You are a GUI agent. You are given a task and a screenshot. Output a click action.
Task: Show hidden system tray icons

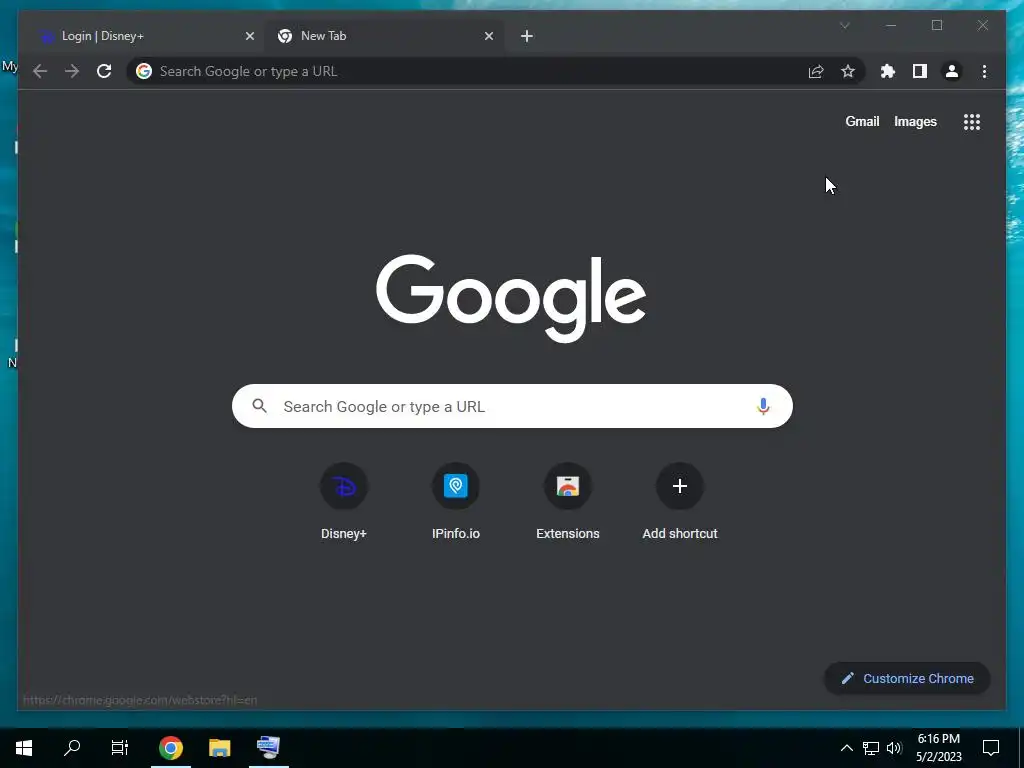pyautogui.click(x=846, y=748)
